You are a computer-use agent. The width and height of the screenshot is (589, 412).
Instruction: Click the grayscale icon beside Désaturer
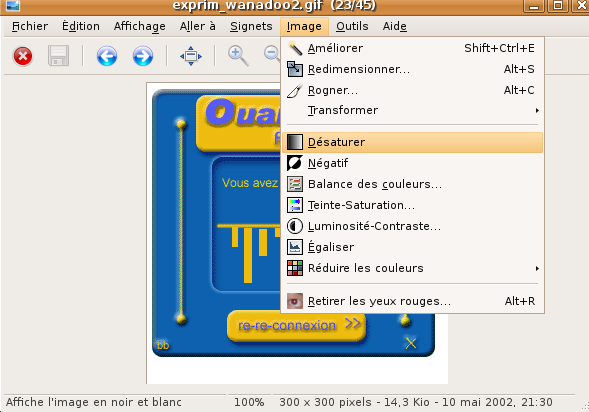[x=295, y=142]
